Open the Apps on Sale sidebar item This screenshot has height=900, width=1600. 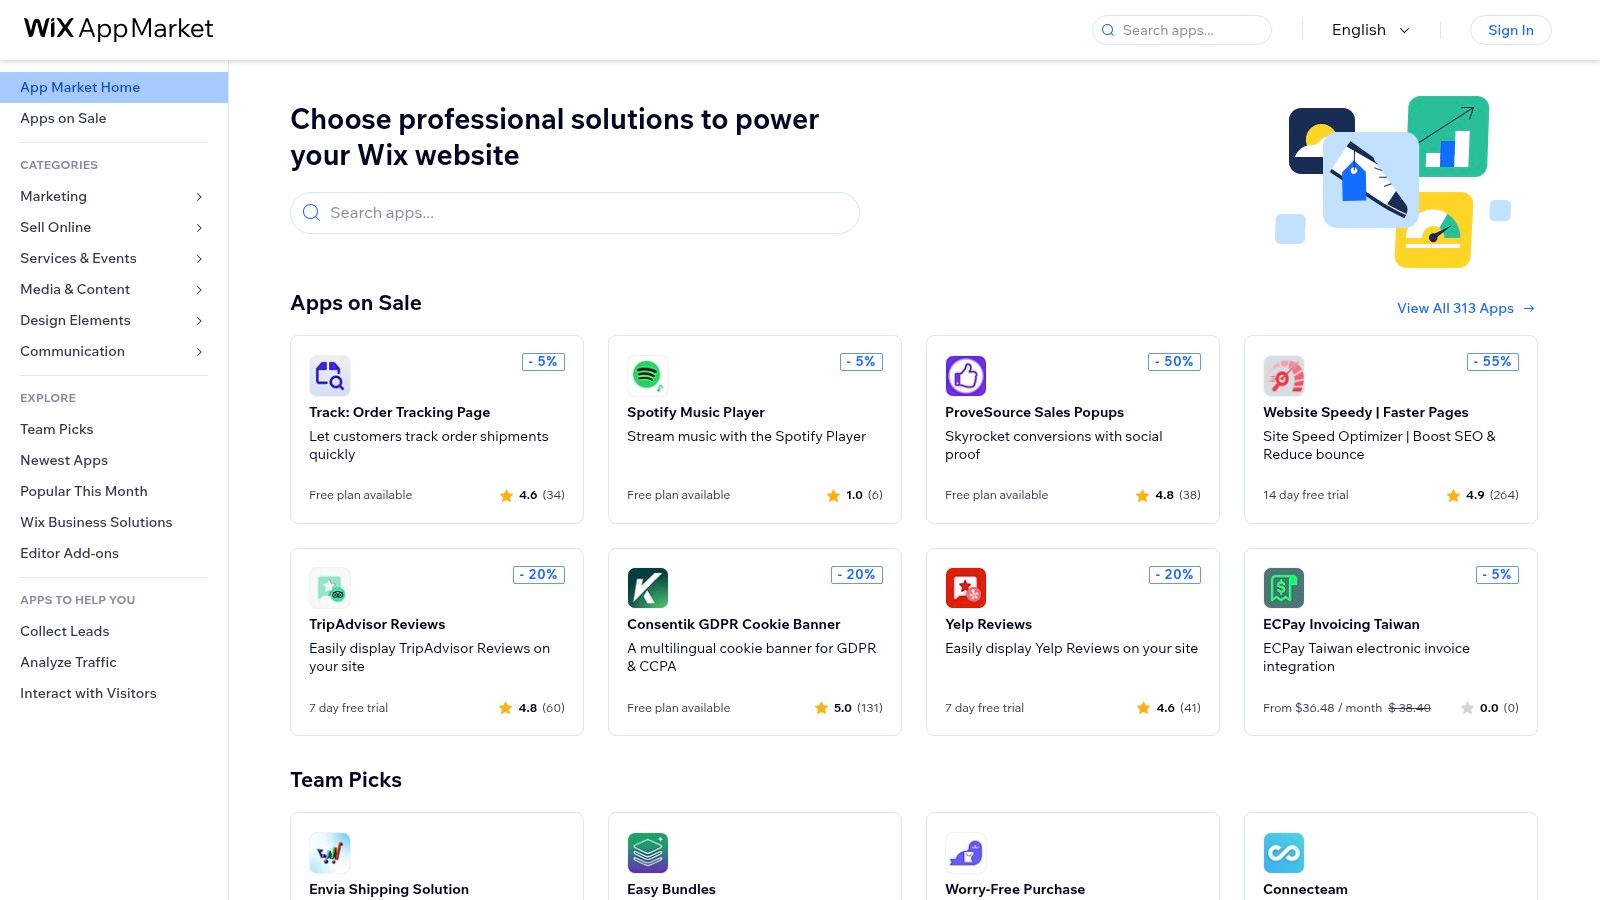click(63, 118)
